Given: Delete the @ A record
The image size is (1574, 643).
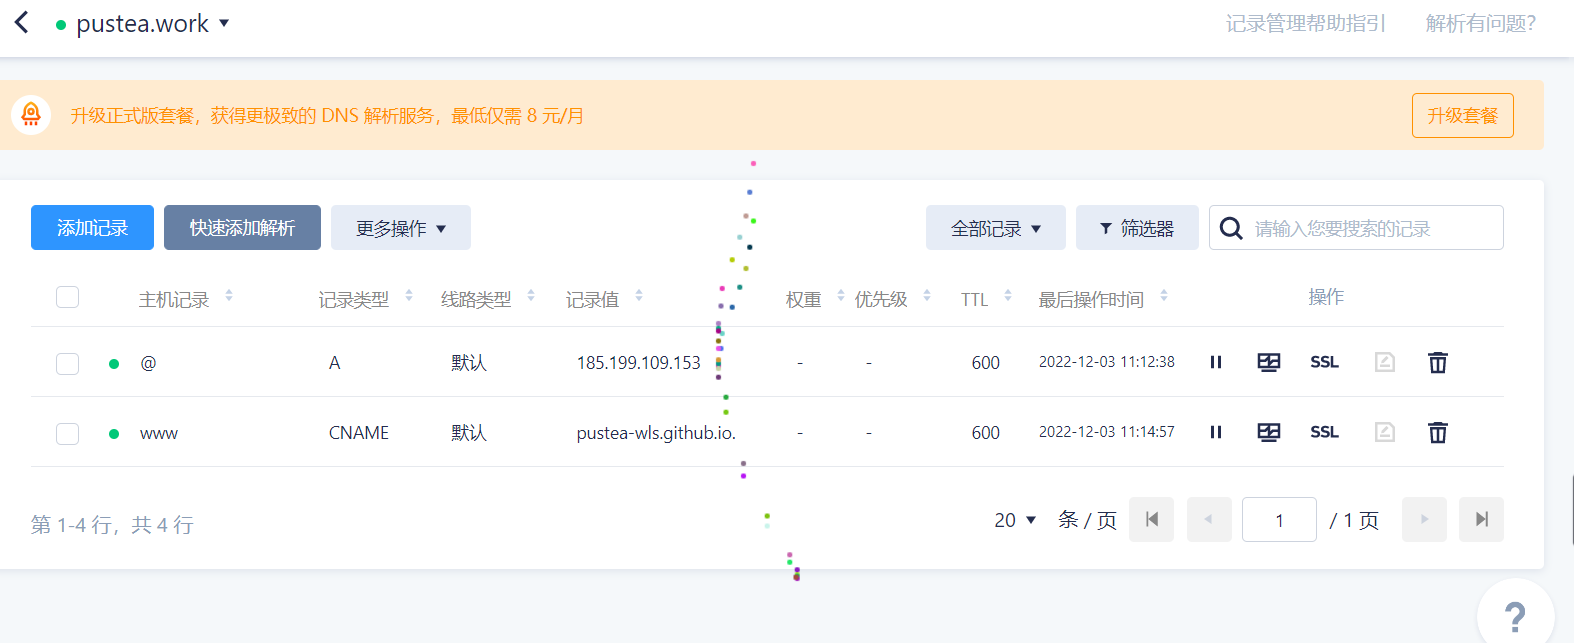Looking at the screenshot, I should (1437, 362).
